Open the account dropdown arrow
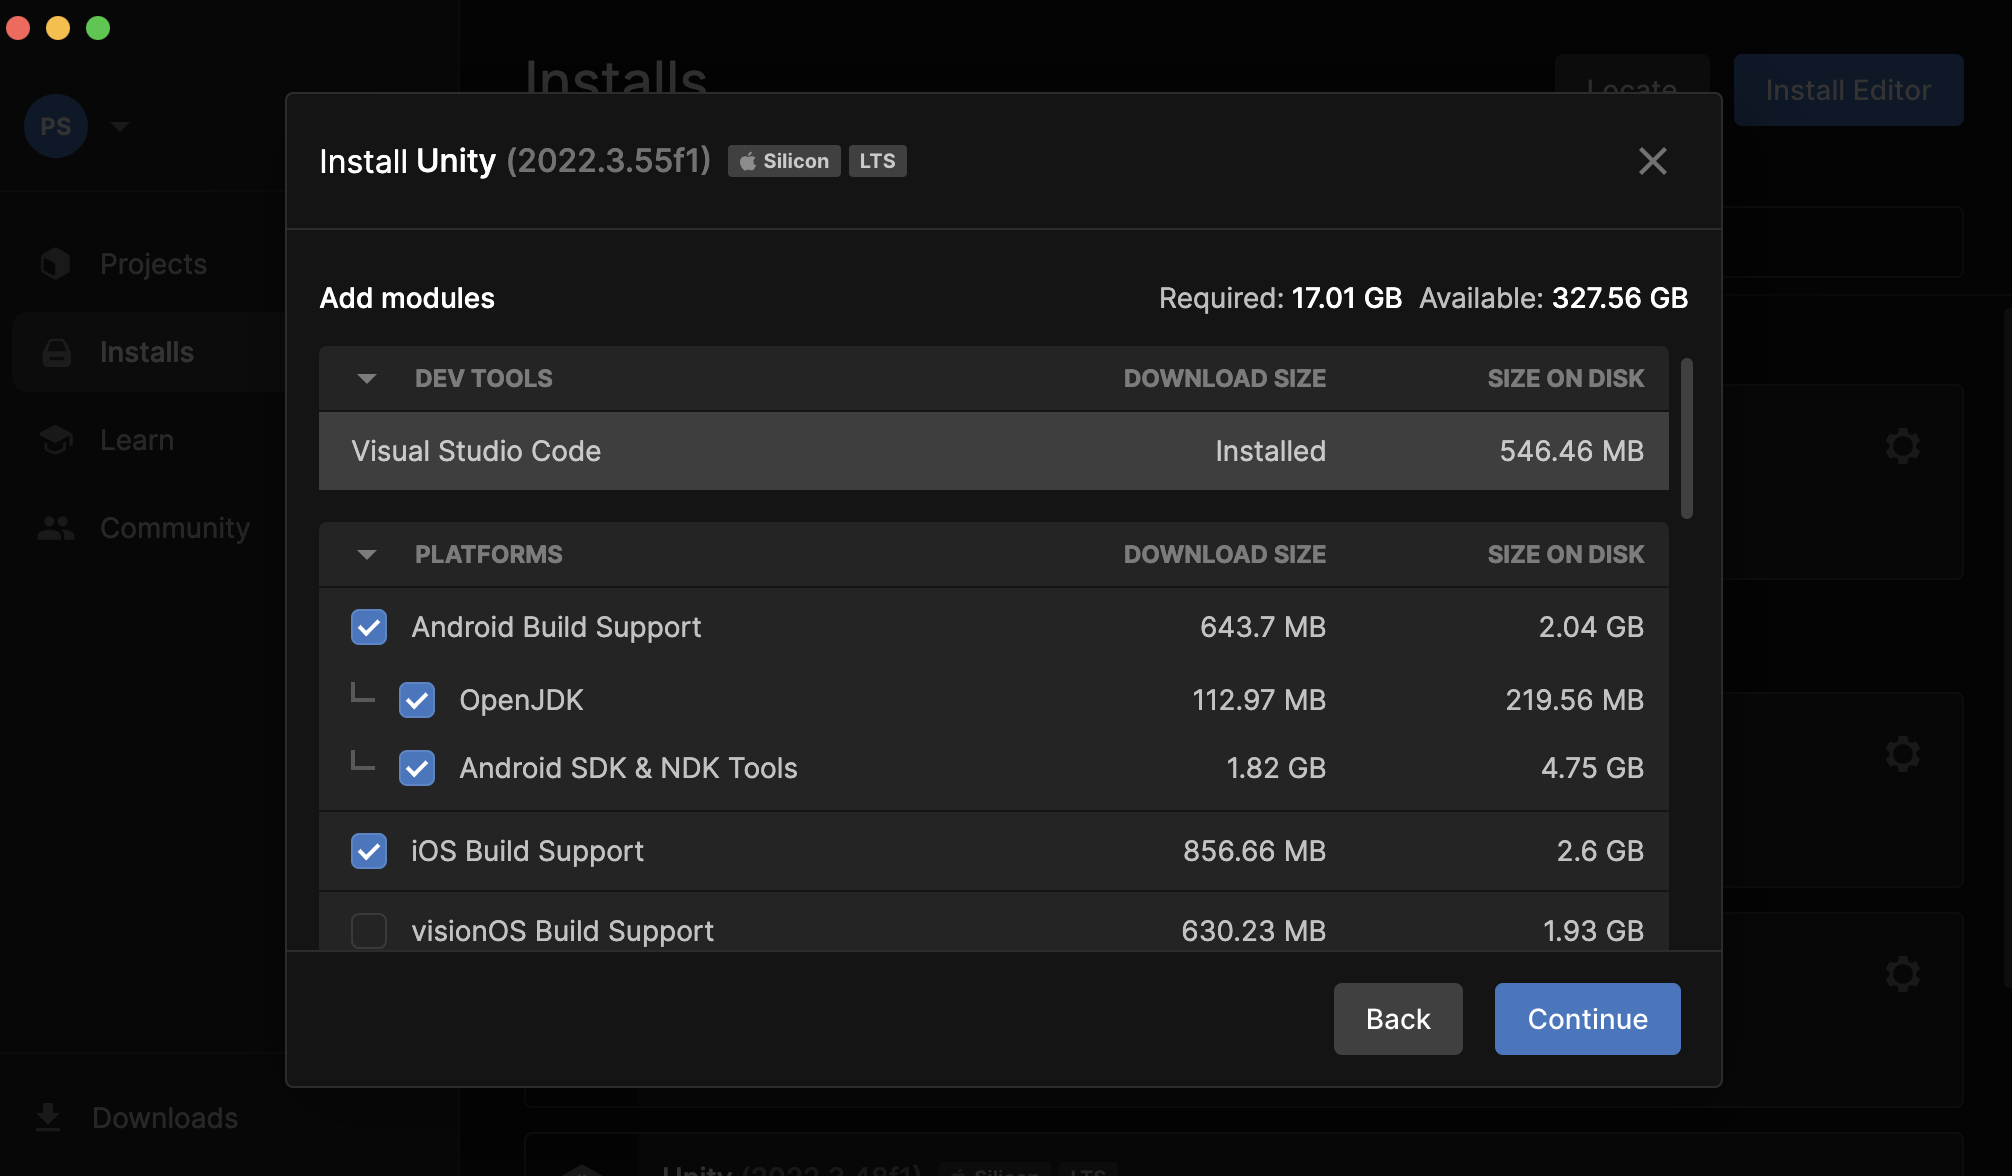Viewport: 2012px width, 1176px height. (120, 127)
